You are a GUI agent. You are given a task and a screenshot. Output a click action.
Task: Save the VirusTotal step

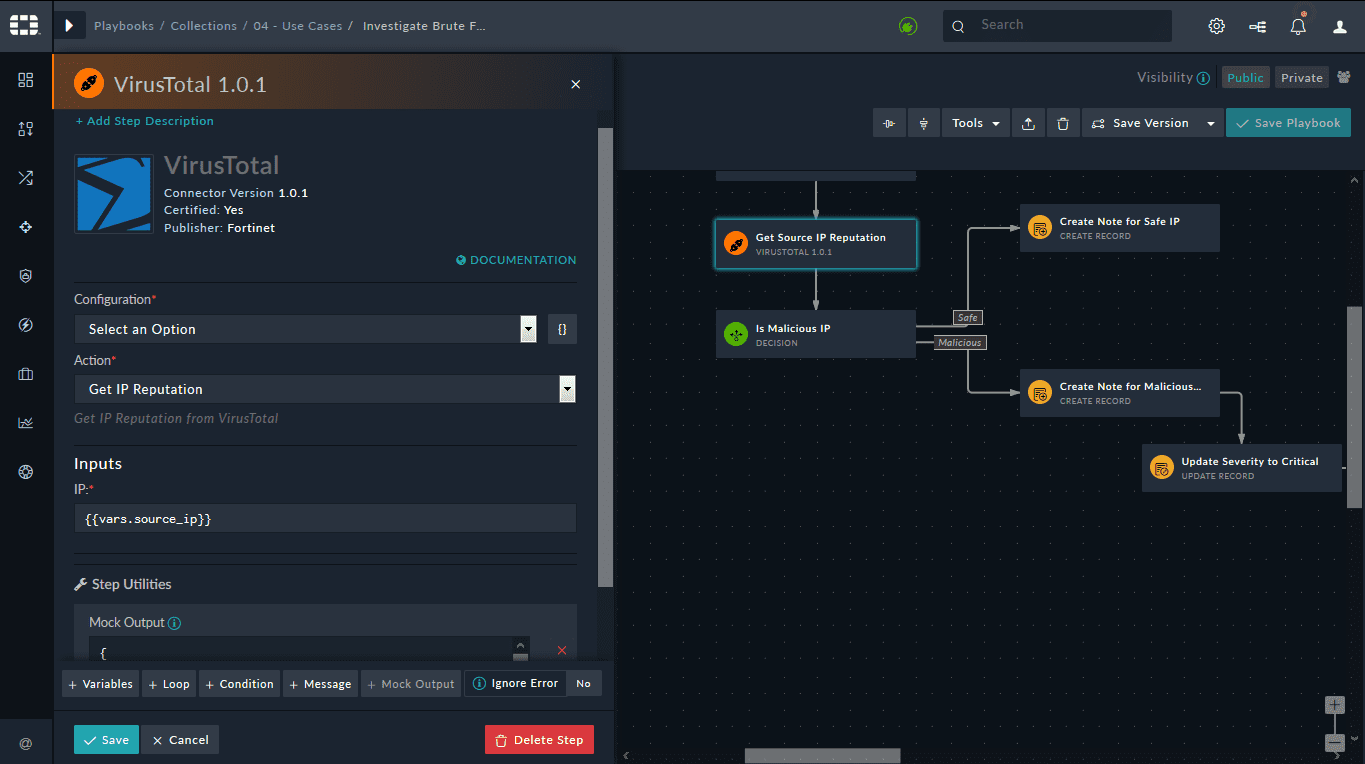(106, 740)
